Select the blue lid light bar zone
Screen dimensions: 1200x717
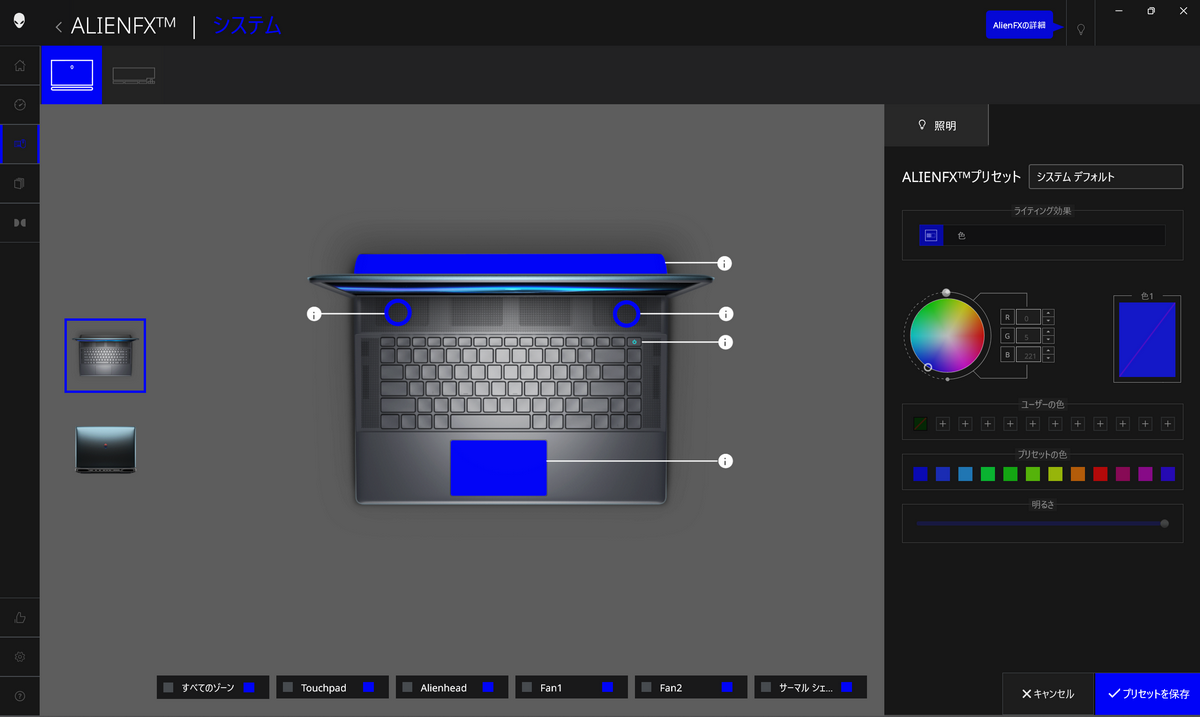(511, 263)
